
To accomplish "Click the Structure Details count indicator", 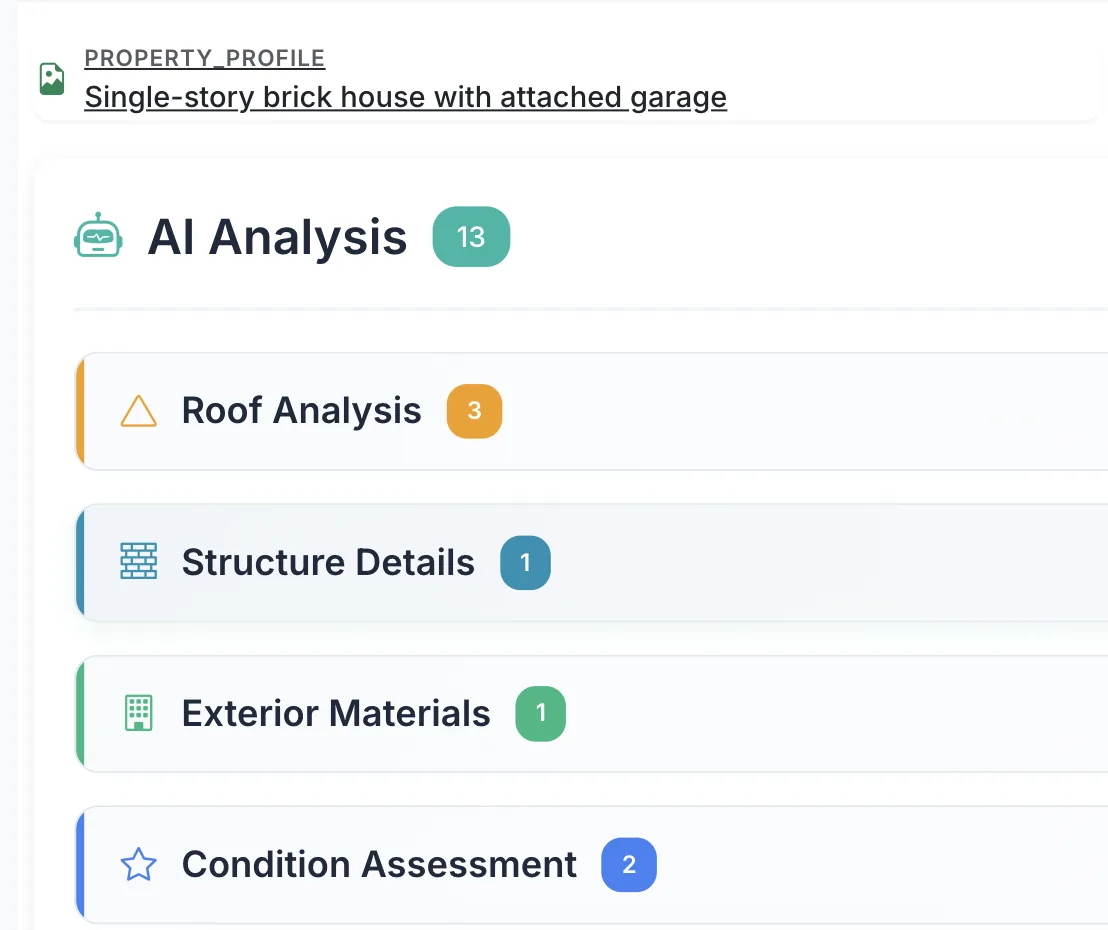I will (x=525, y=562).
